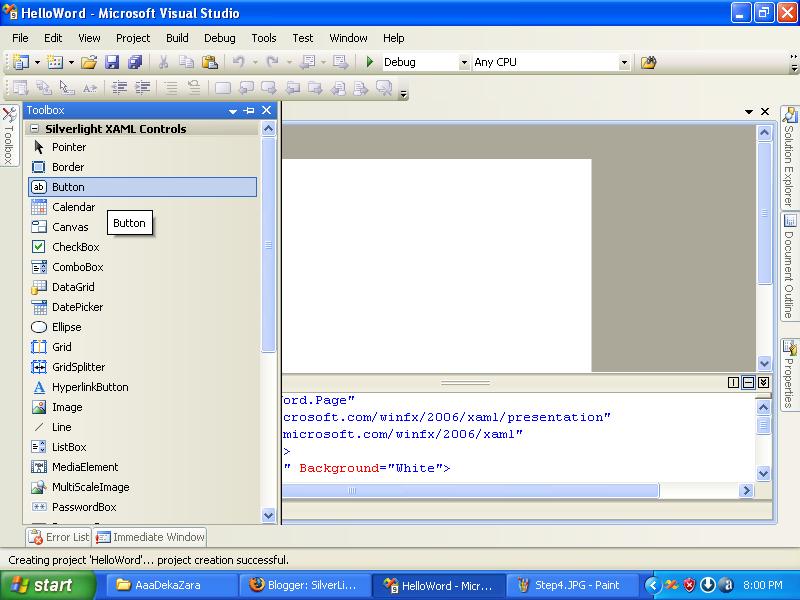Pick the DataGrid control in Toolbox
This screenshot has height=600, width=800.
[143, 287]
